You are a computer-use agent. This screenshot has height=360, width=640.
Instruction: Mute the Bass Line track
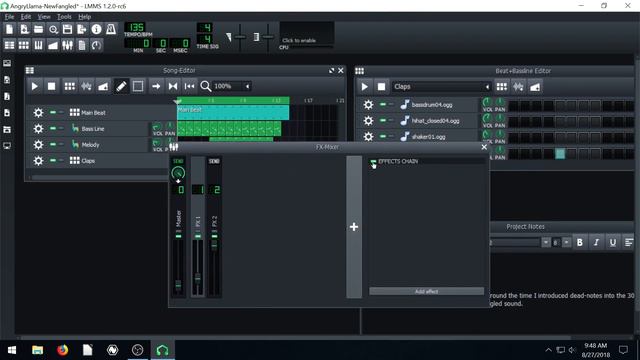[x=53, y=128]
